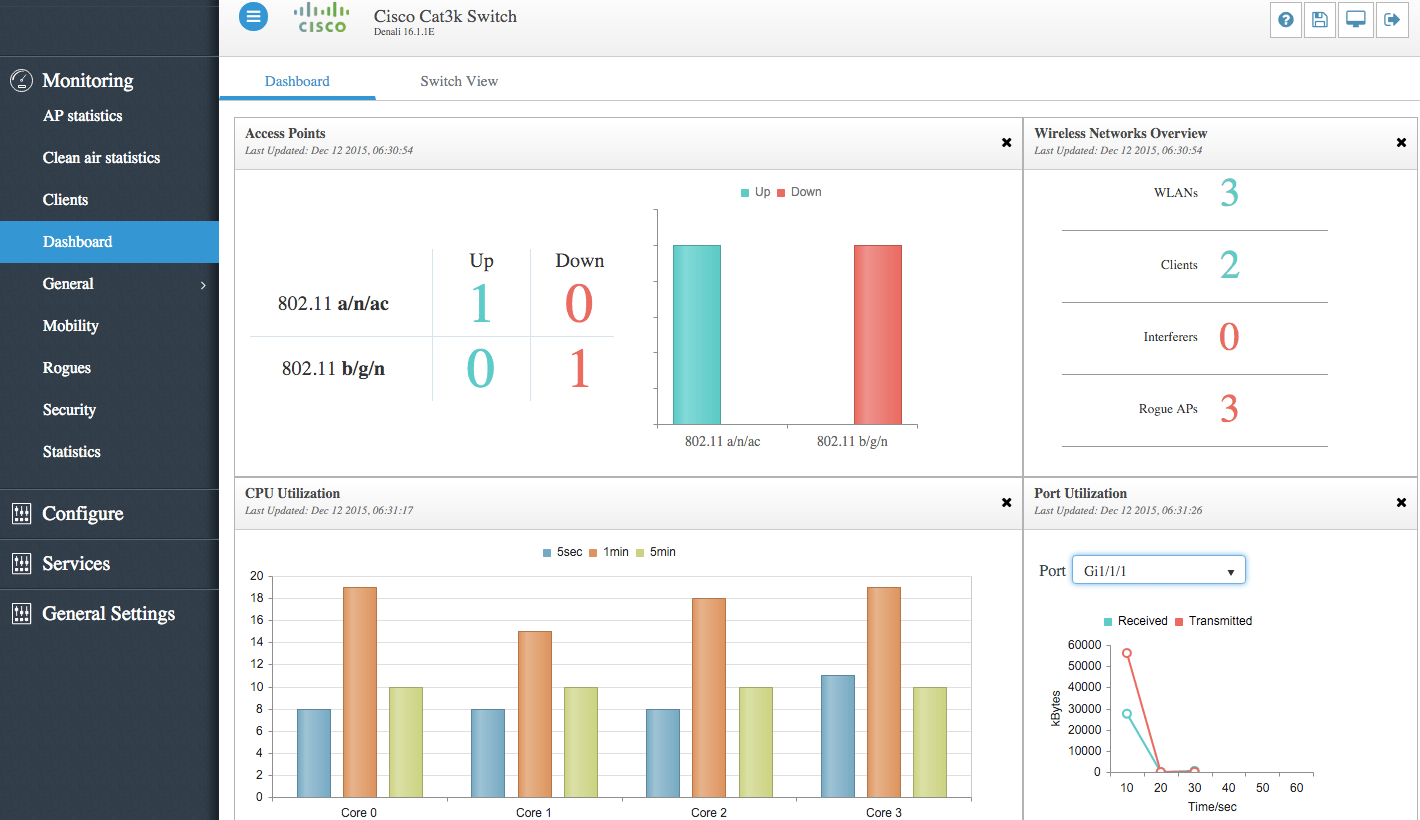Switch to the Switch View tab

(459, 81)
